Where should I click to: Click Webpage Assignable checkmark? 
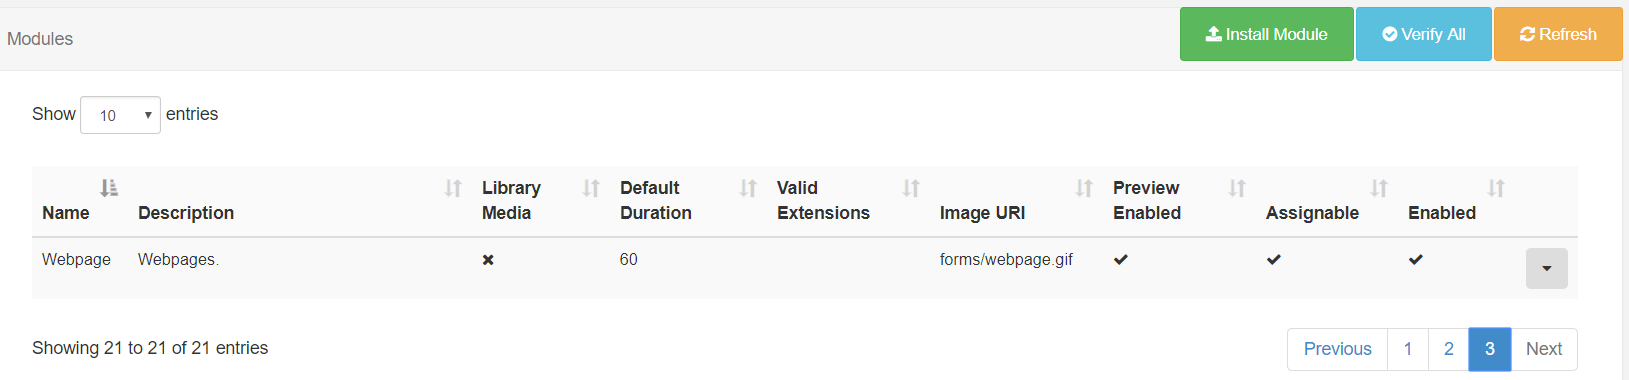click(x=1273, y=259)
